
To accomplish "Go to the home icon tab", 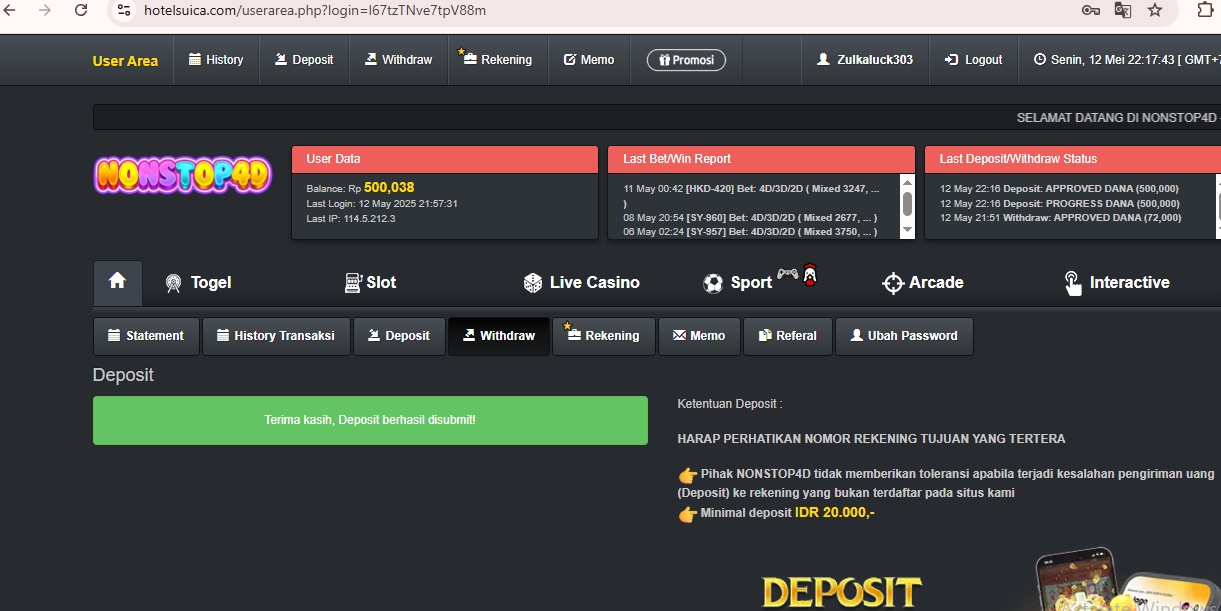I will pyautogui.click(x=117, y=282).
